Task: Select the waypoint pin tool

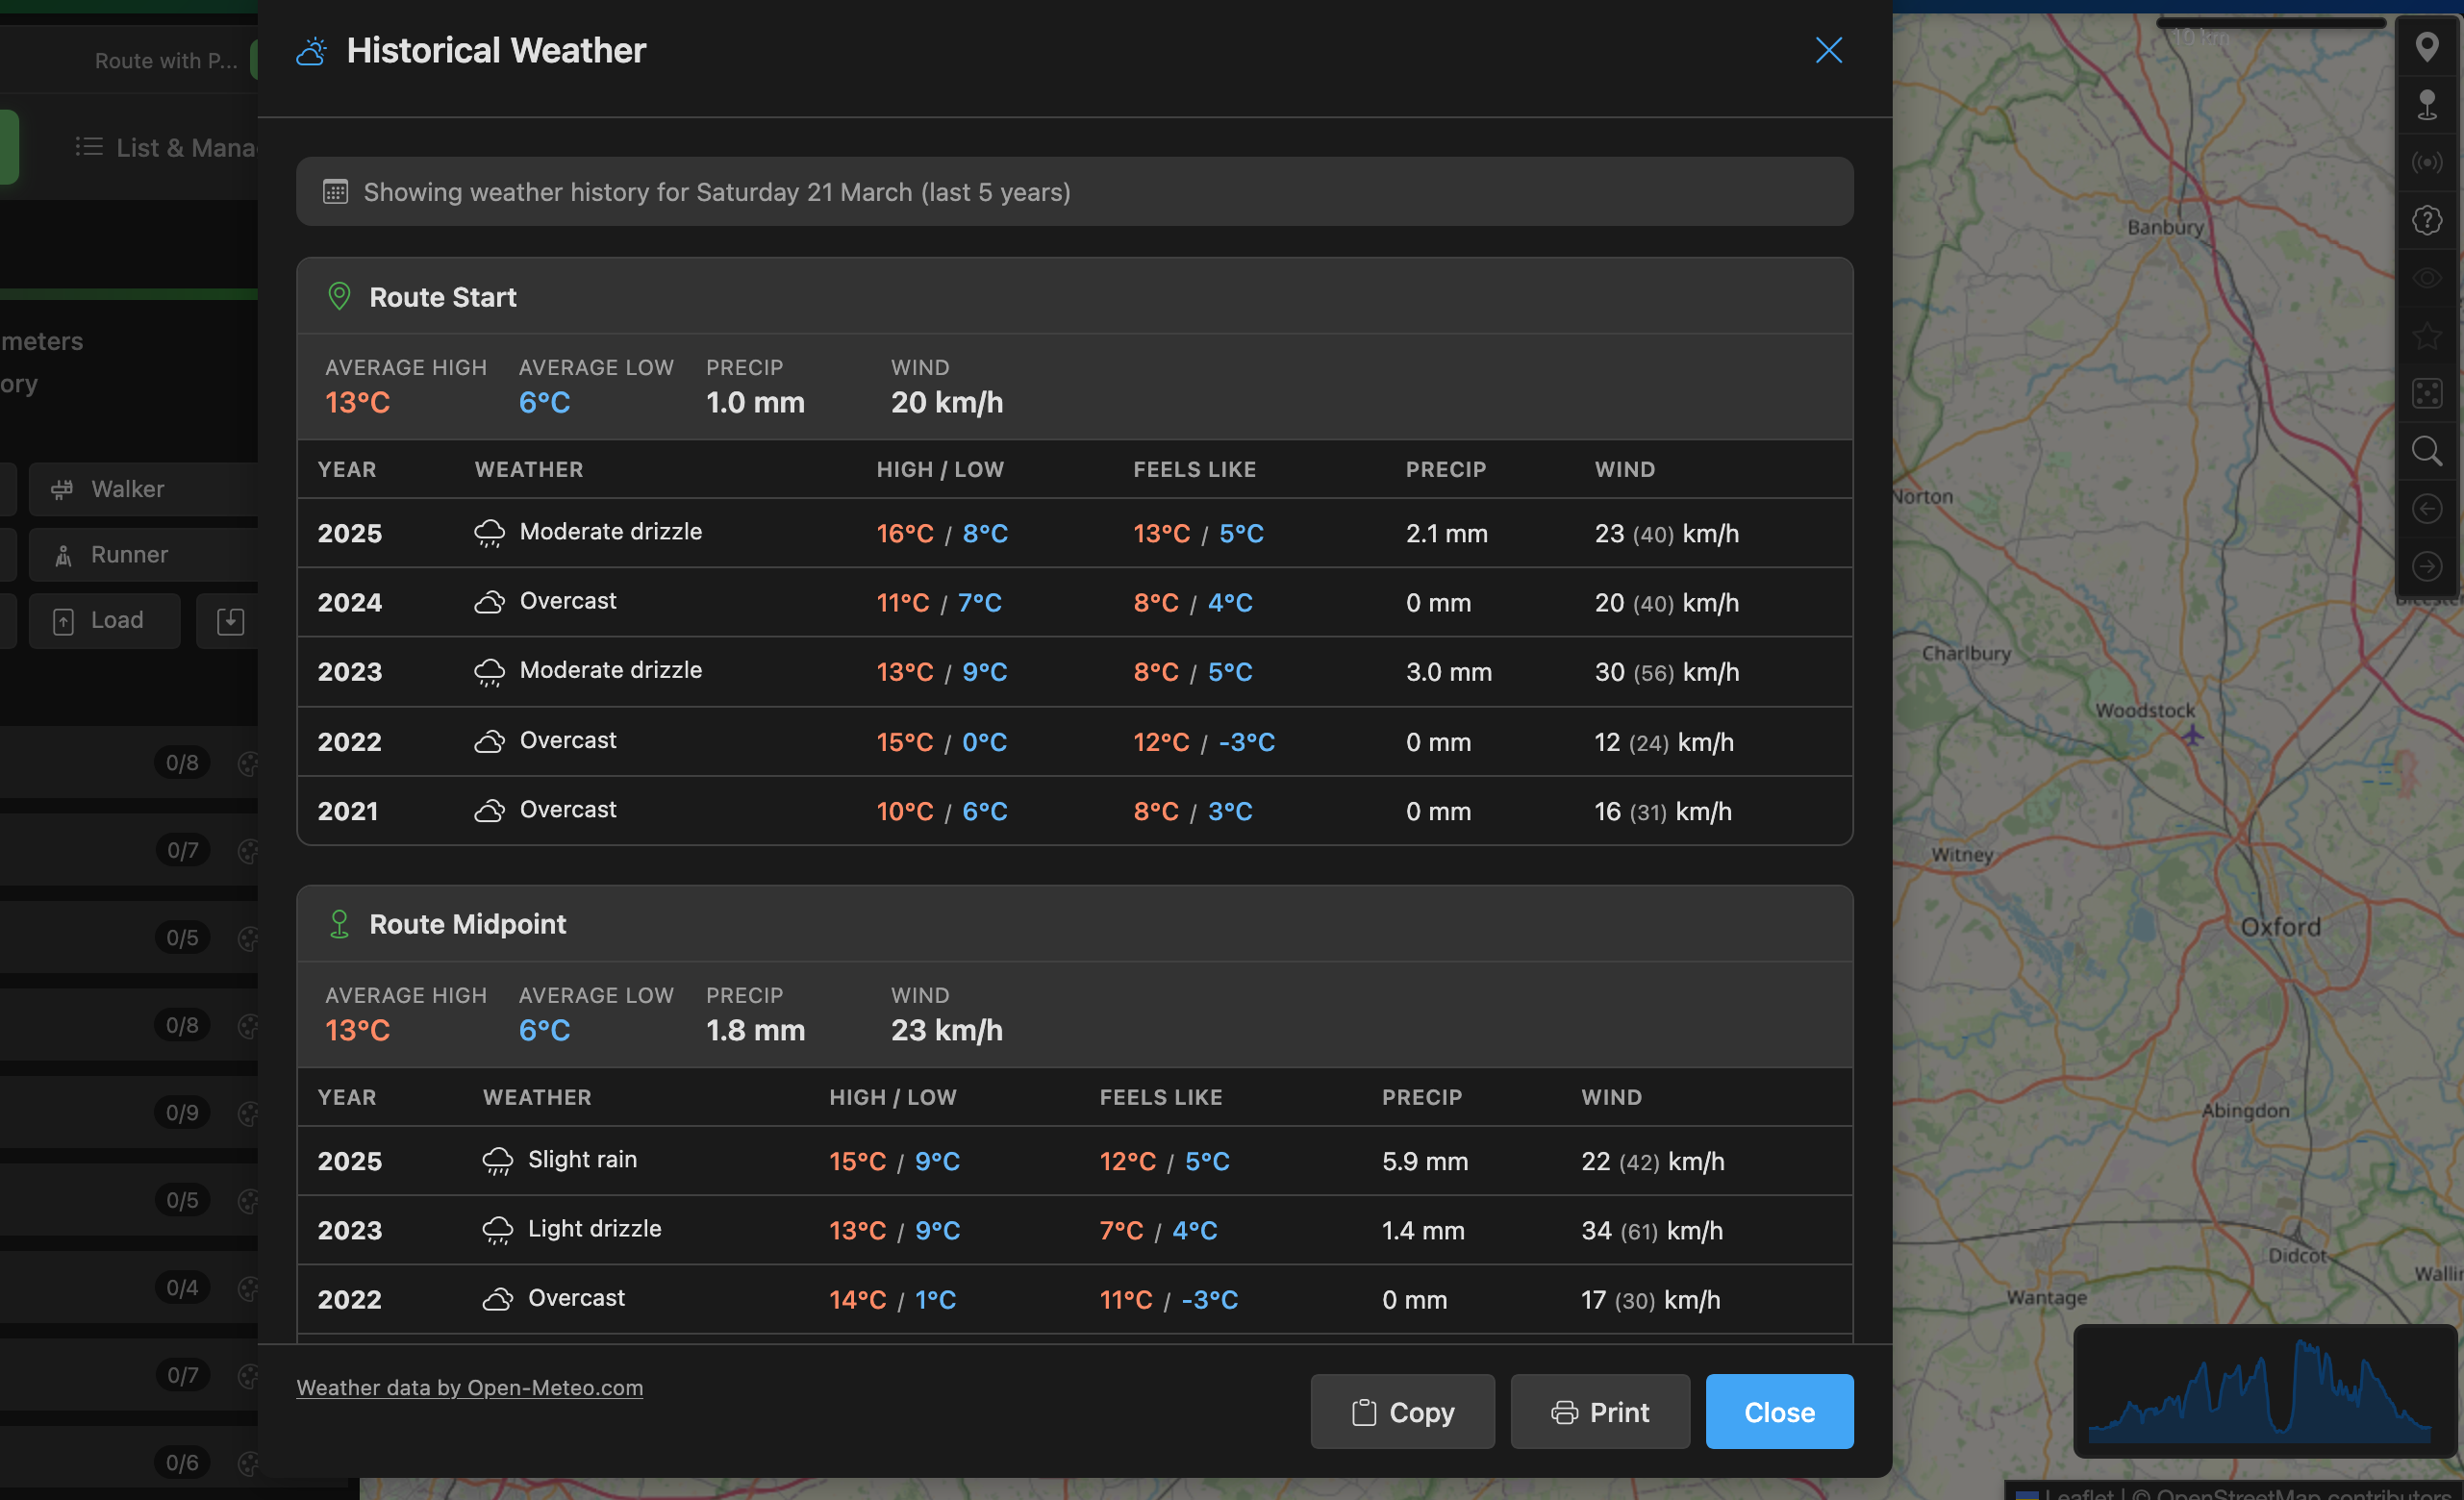Action: pyautogui.click(x=2428, y=104)
